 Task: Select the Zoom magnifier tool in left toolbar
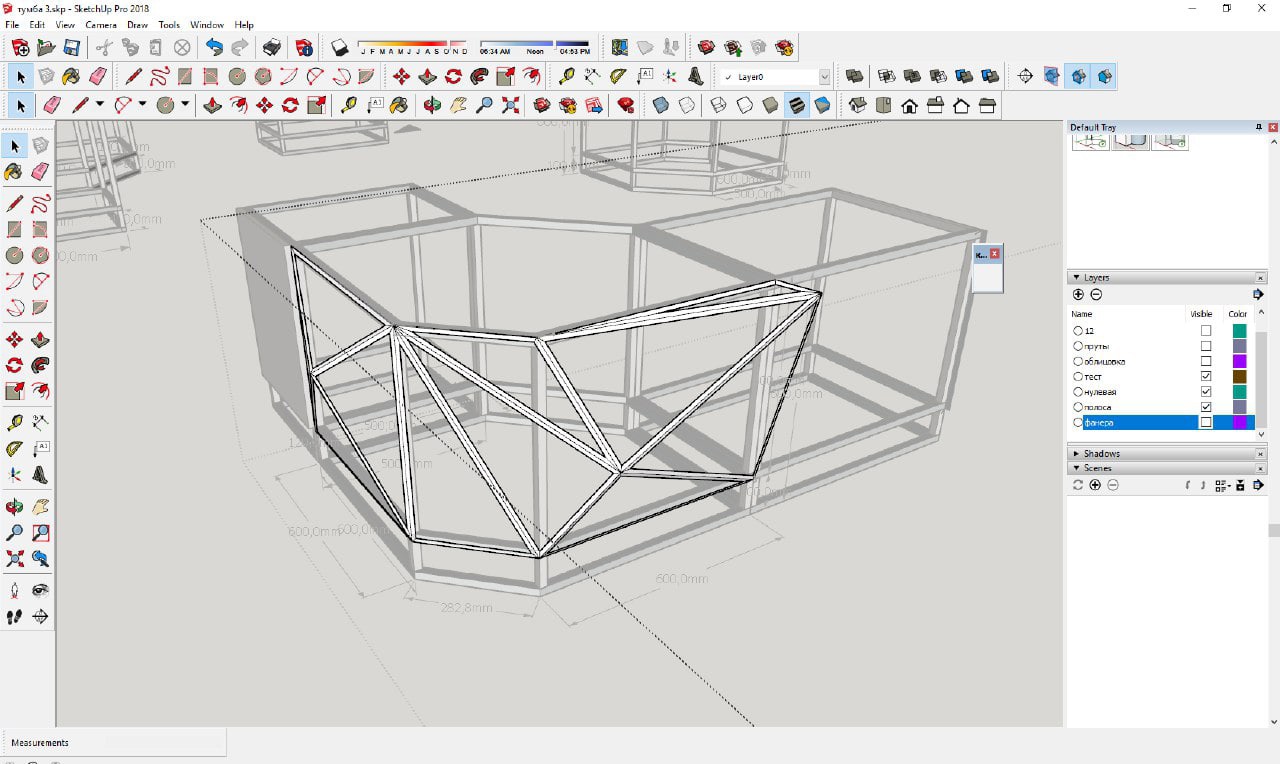pyautogui.click(x=14, y=533)
